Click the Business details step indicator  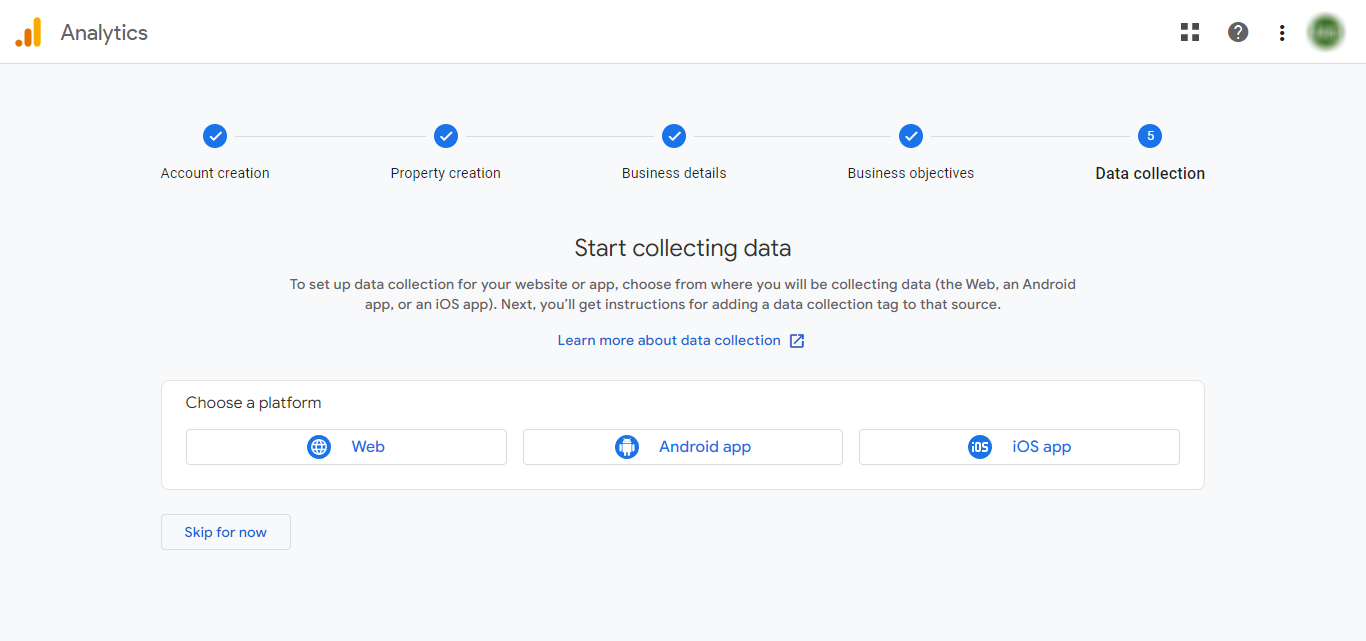point(674,136)
